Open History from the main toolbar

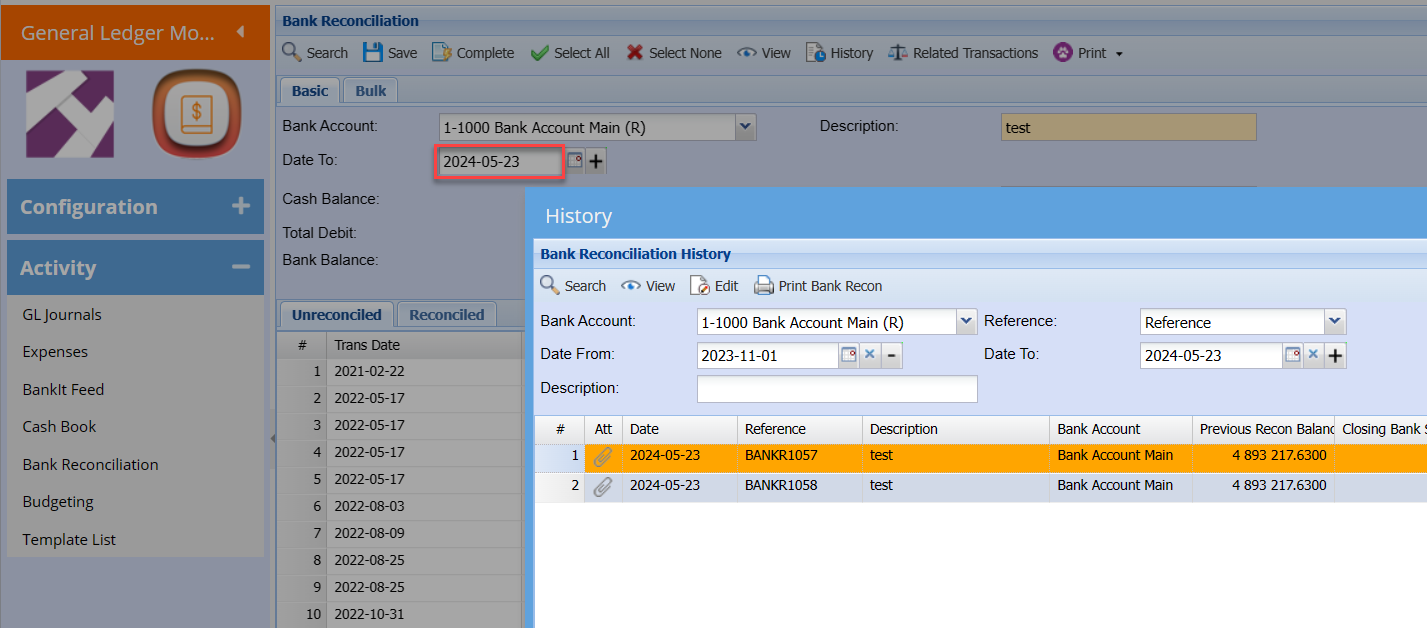tap(816, 53)
